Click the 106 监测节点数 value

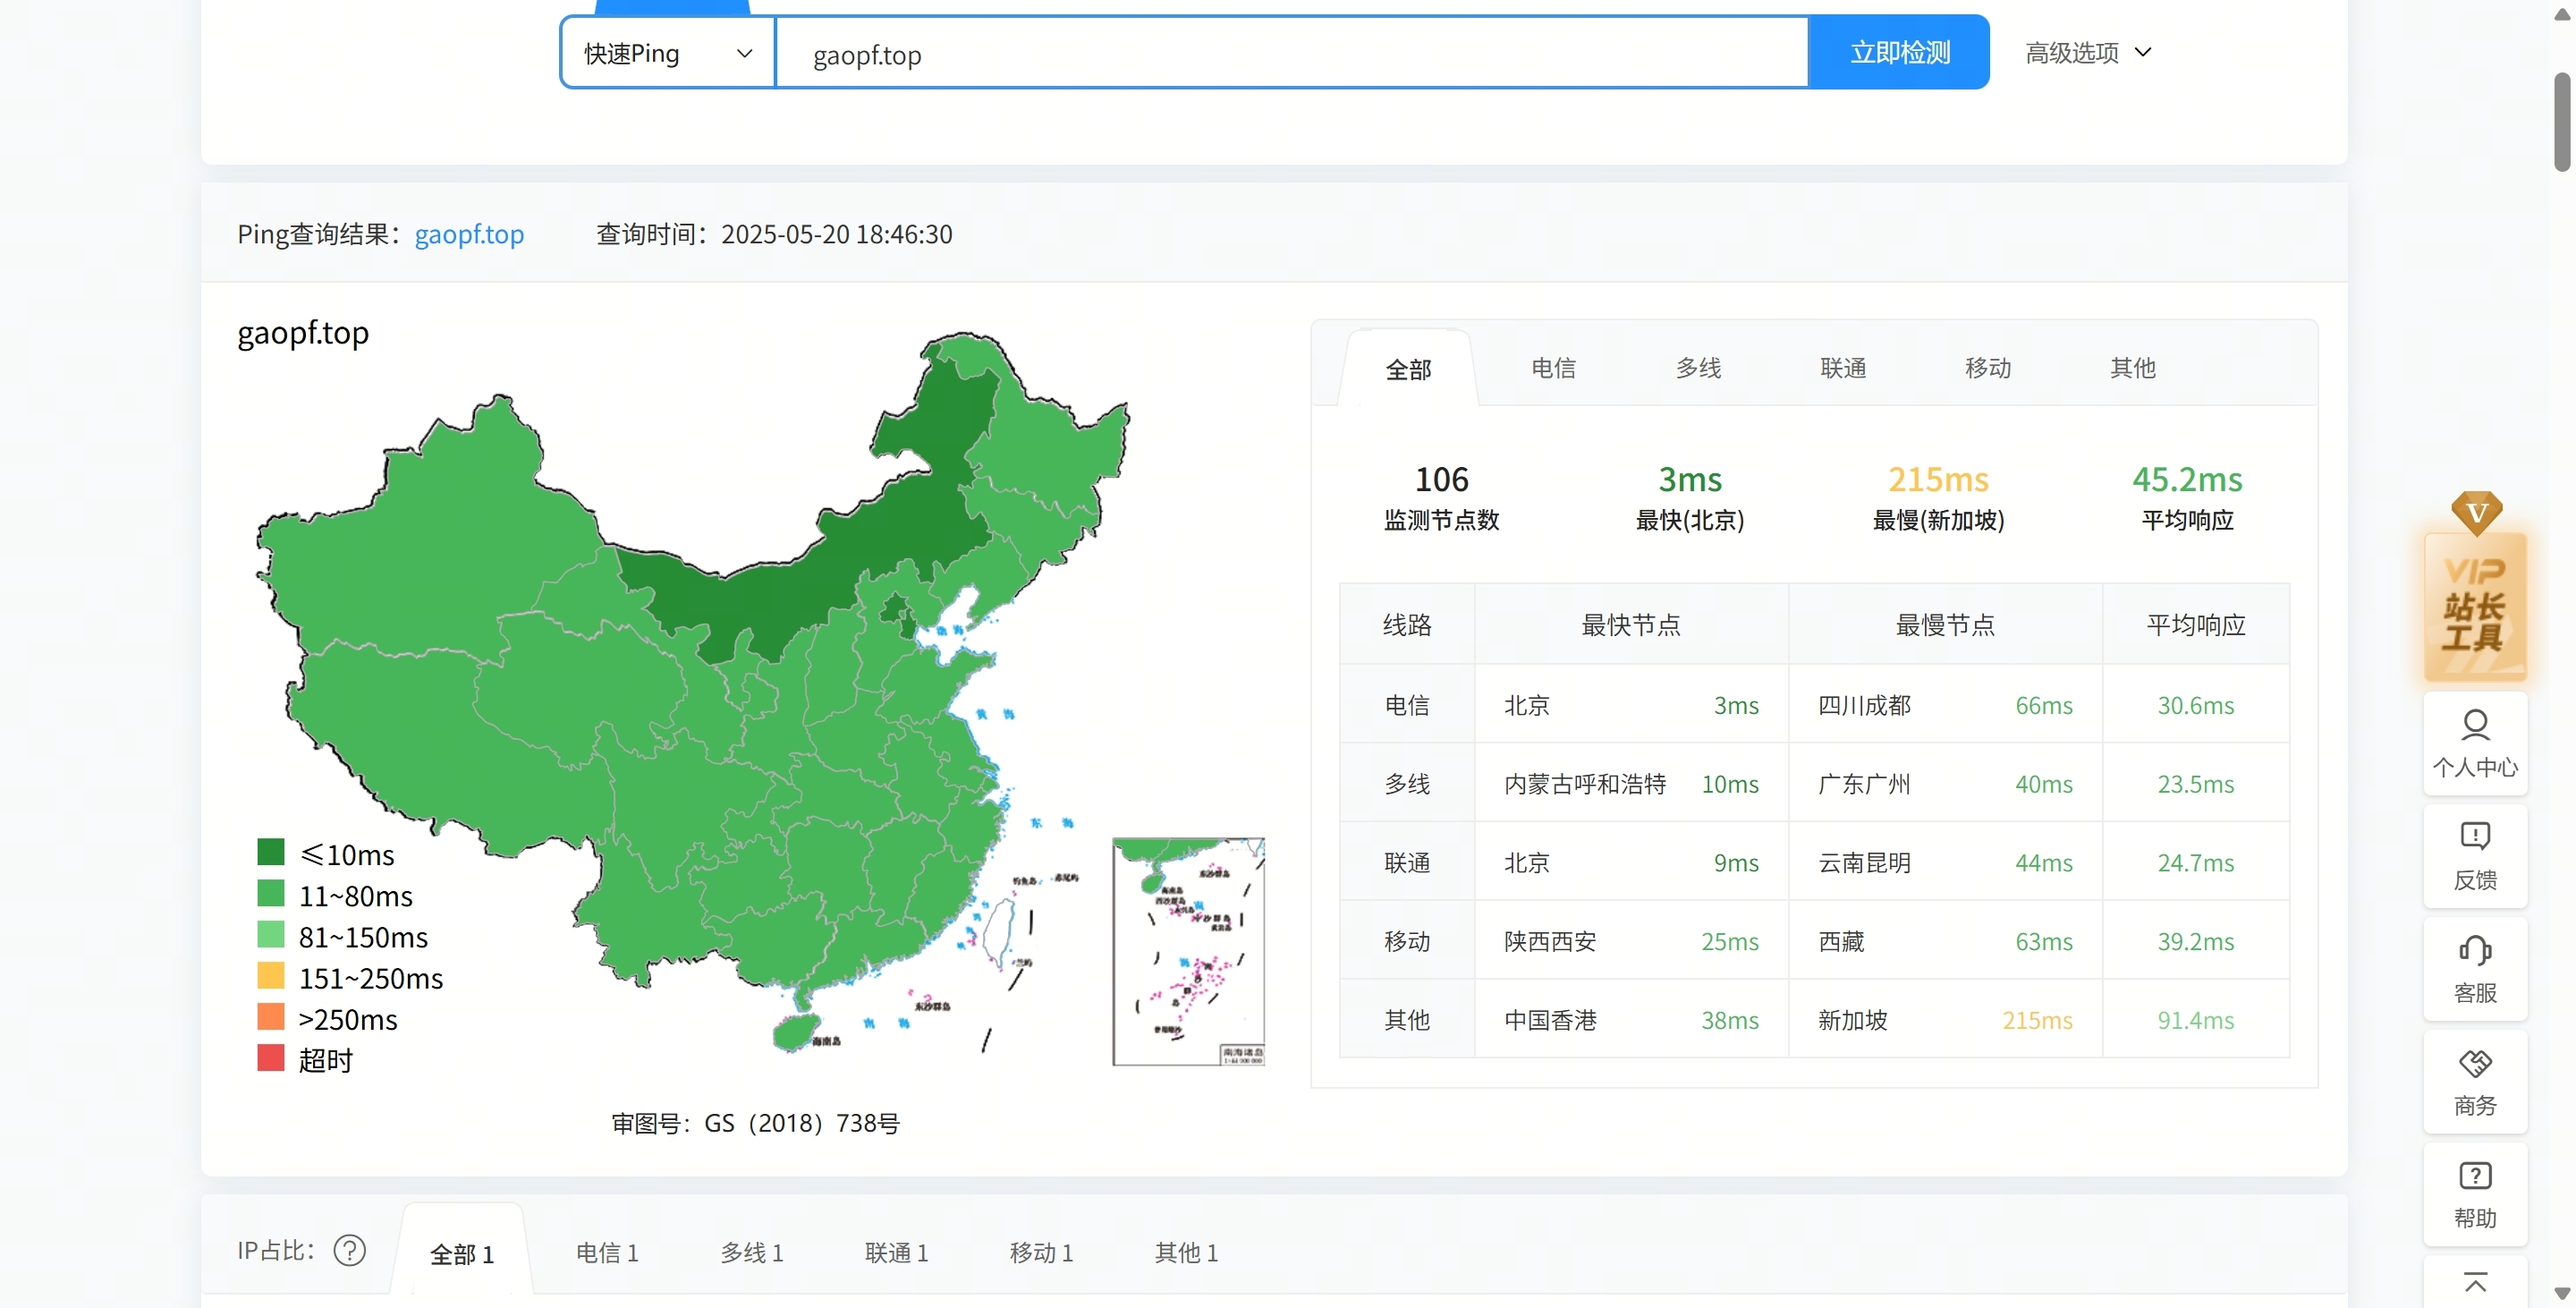[x=1441, y=480]
